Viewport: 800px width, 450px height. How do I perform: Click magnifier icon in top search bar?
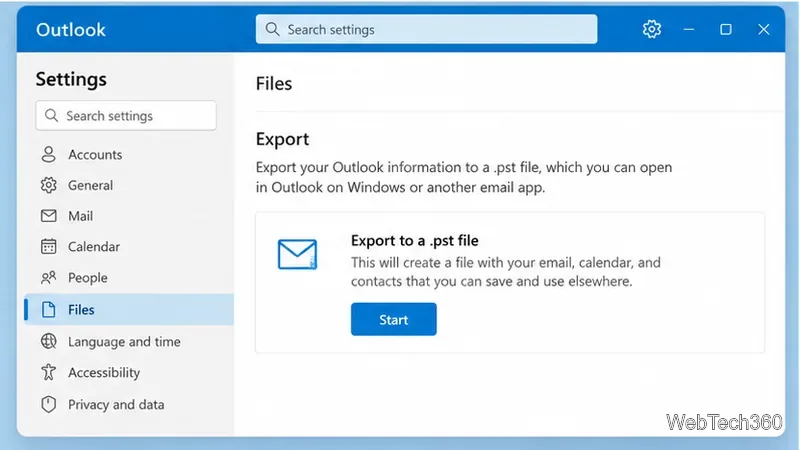(272, 29)
